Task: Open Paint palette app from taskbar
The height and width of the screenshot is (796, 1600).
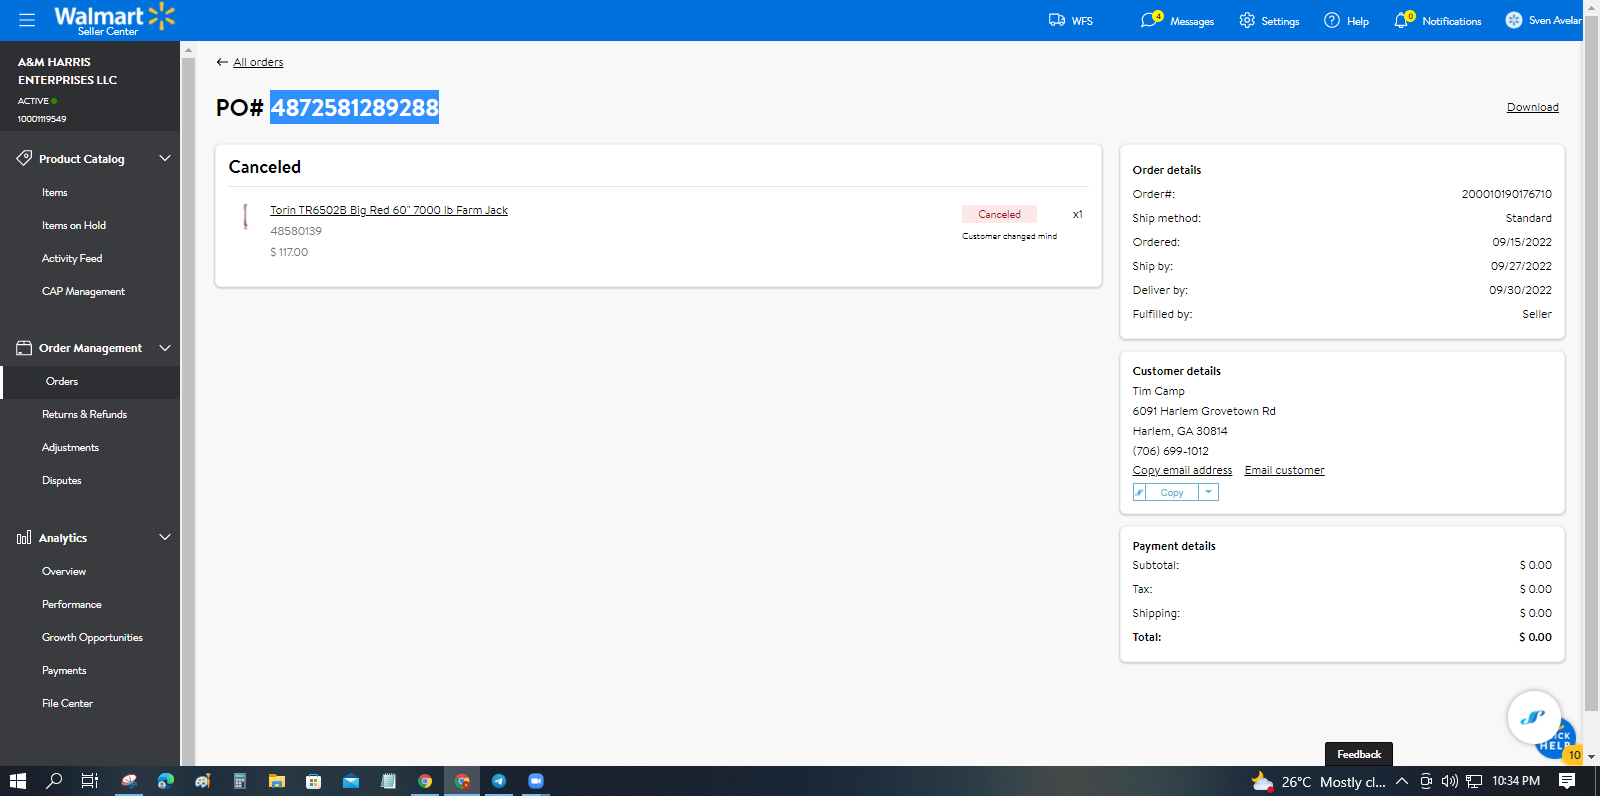Action: pyautogui.click(x=203, y=781)
